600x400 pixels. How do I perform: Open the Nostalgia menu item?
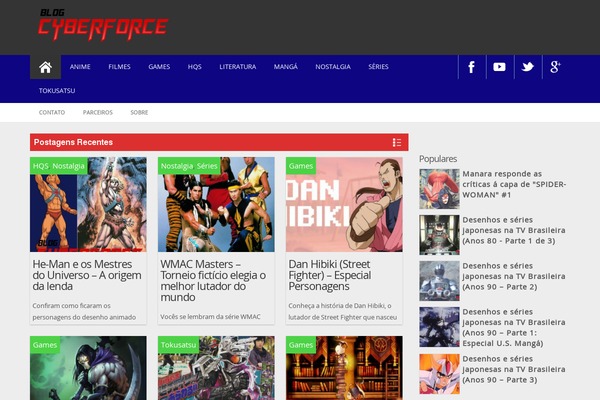click(333, 67)
